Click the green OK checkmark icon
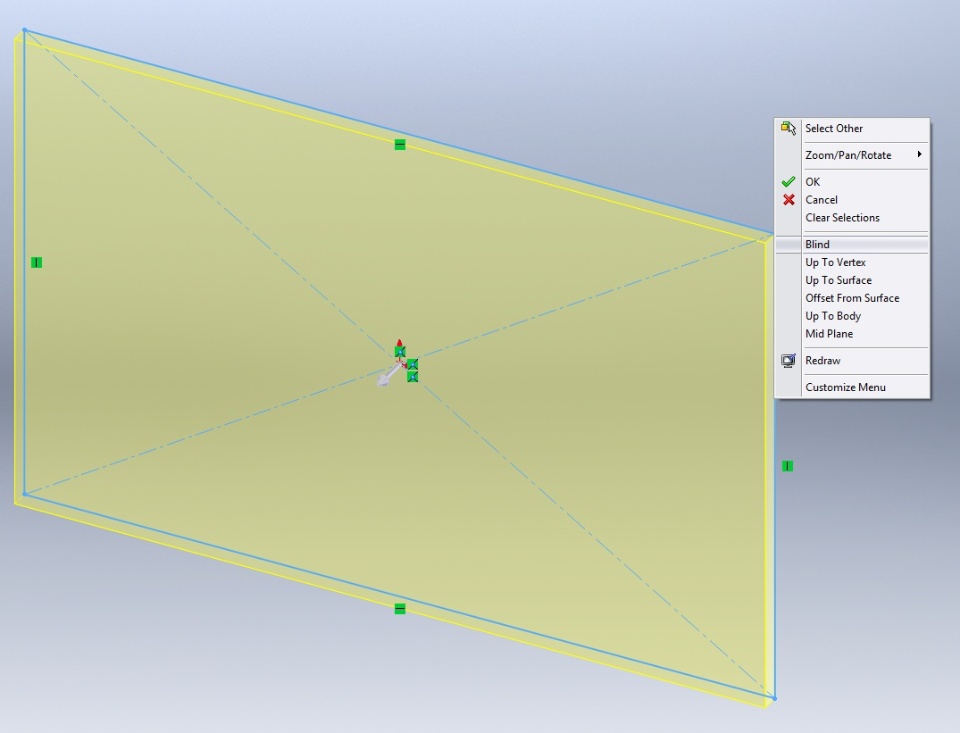 point(789,182)
